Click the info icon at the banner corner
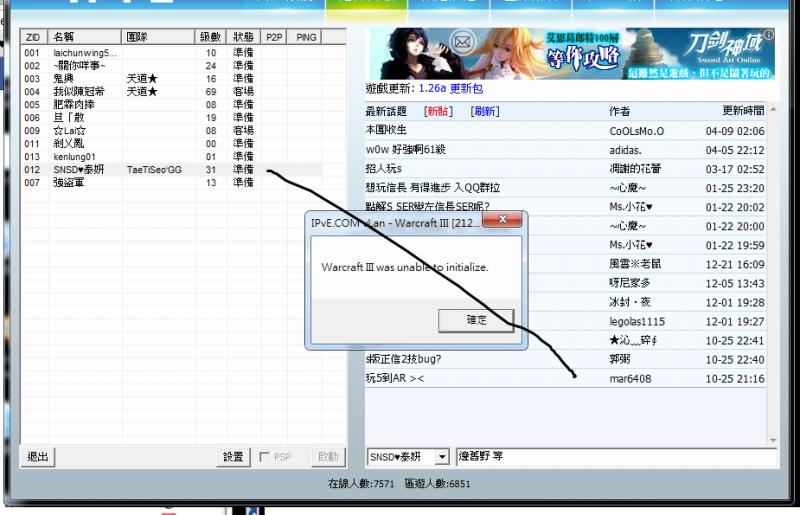The height and width of the screenshot is (515, 800). point(769,34)
